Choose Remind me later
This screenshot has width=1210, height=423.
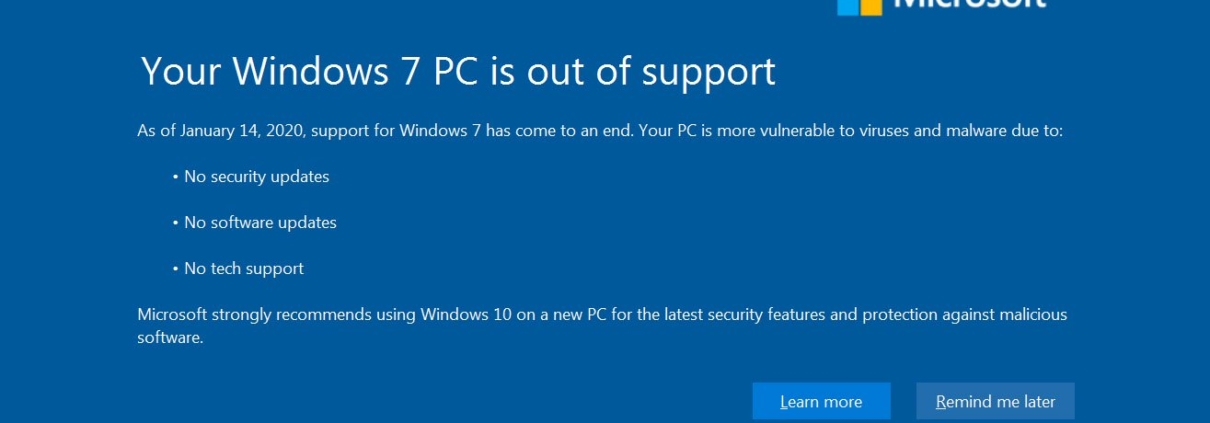[x=995, y=401]
